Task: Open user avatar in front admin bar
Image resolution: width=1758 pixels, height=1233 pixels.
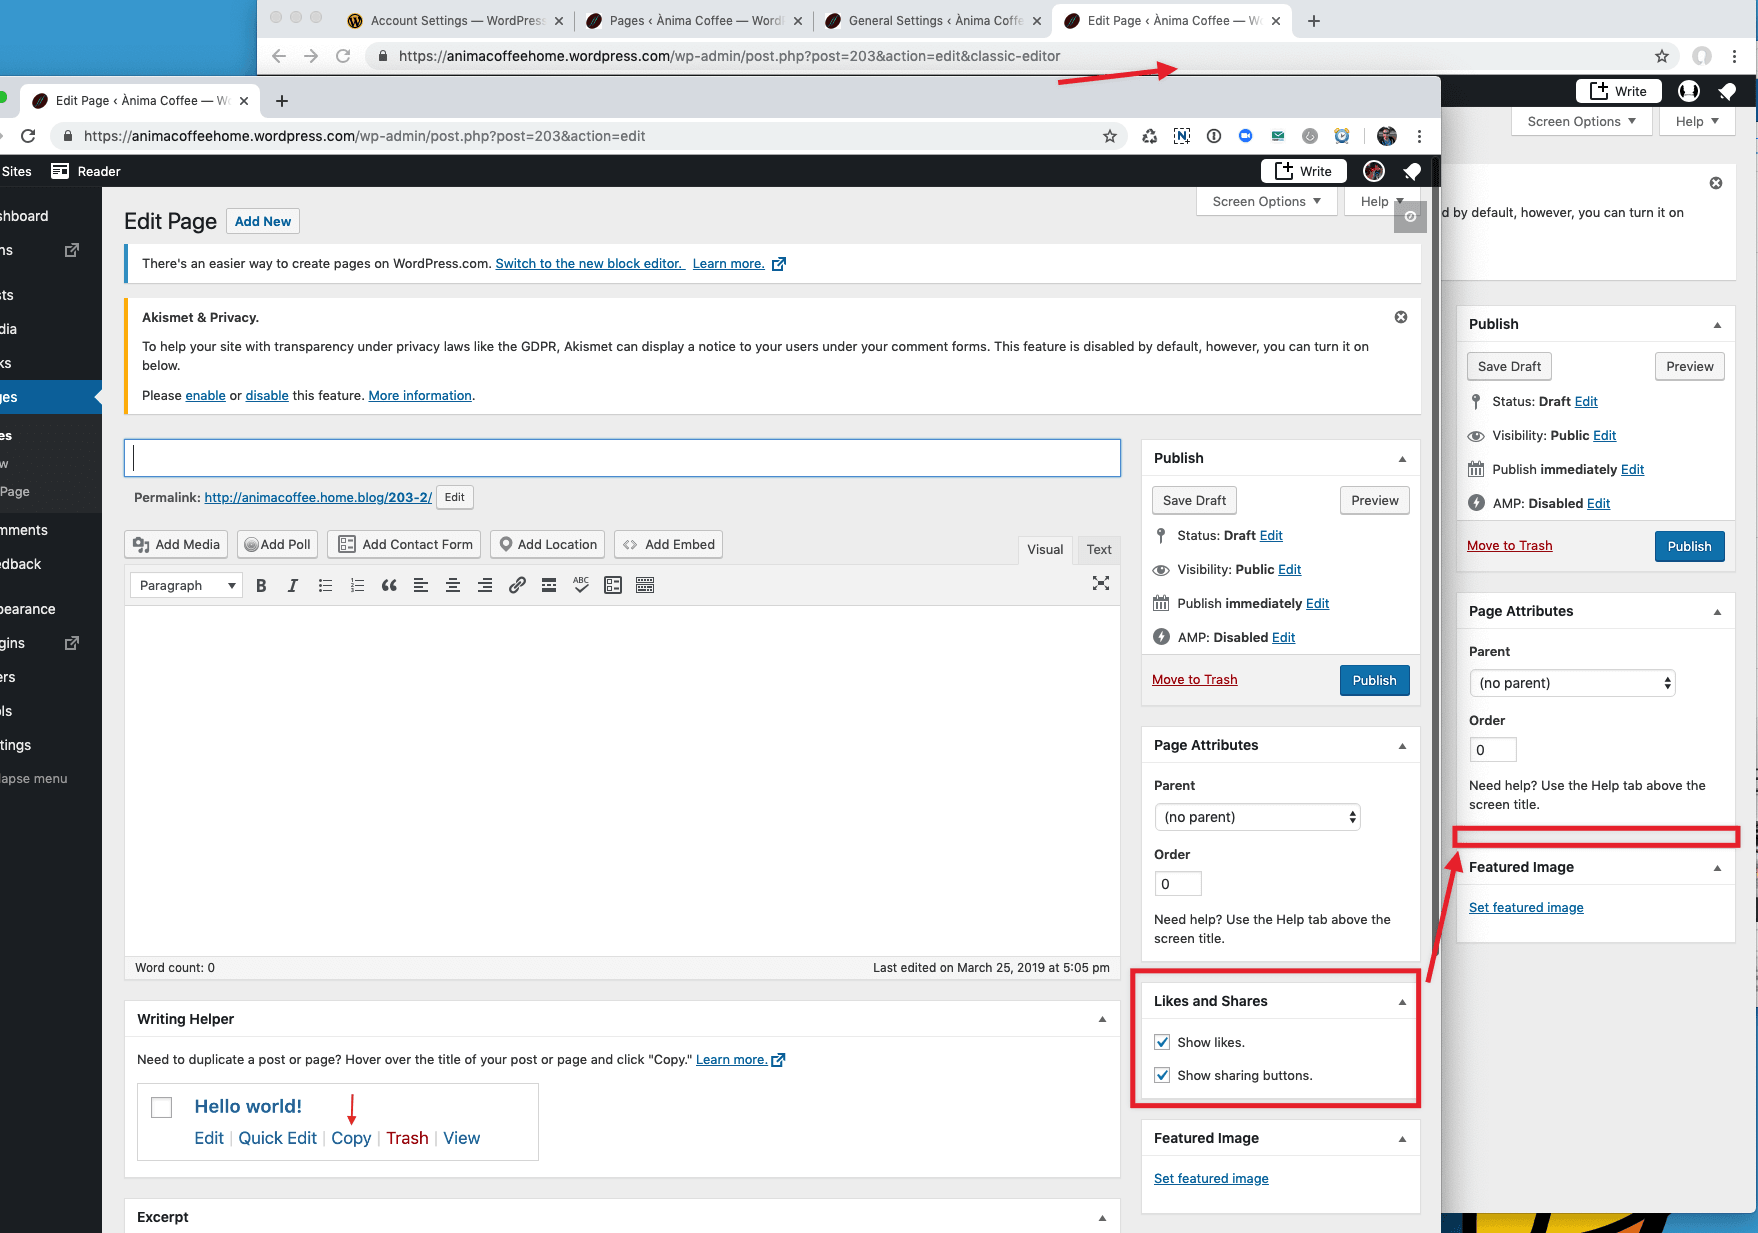Action: click(1374, 172)
